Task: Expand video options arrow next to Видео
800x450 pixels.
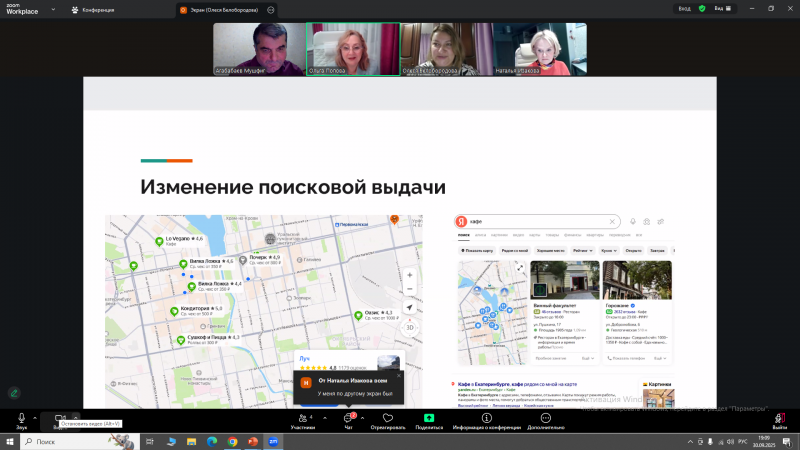Action: (x=75, y=417)
